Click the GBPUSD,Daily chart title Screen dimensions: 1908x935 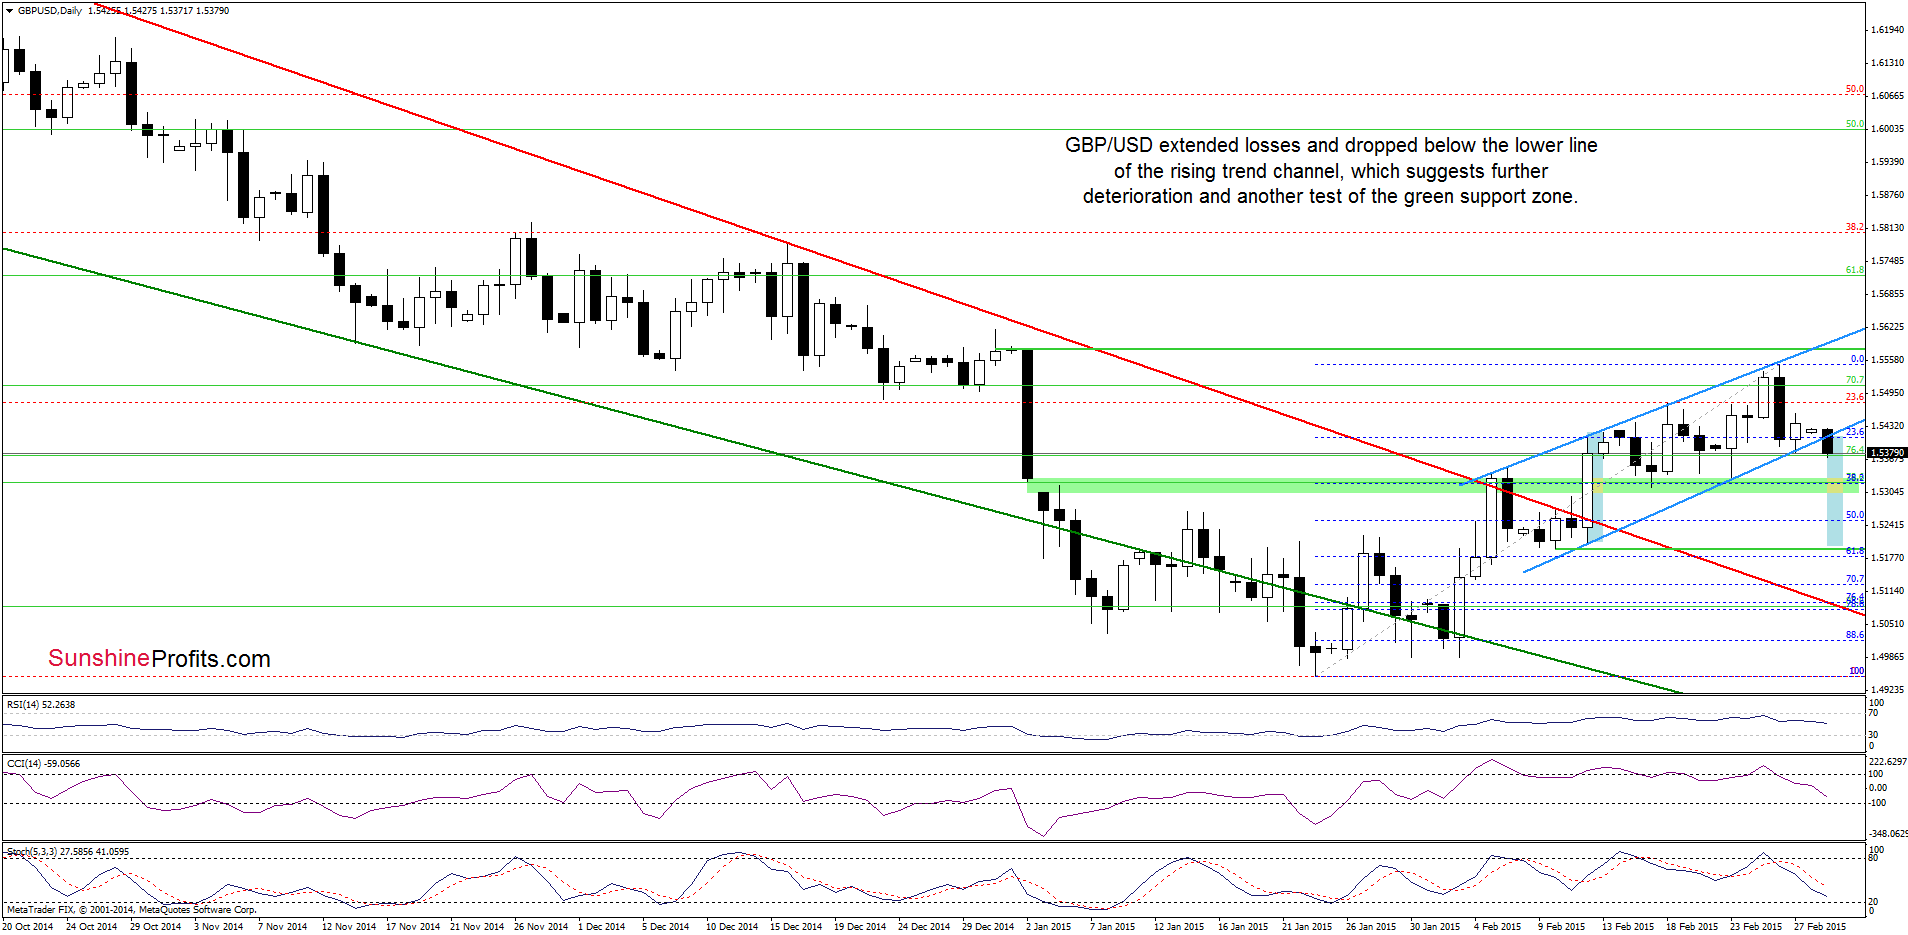point(50,11)
